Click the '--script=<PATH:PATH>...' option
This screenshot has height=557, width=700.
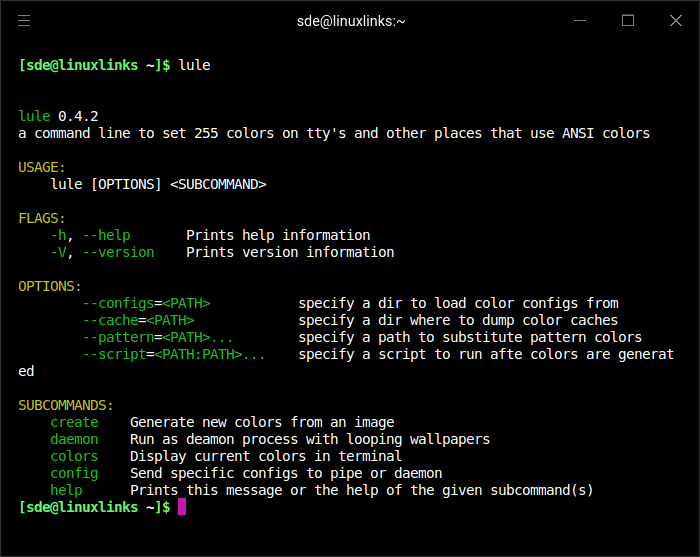coord(174,354)
